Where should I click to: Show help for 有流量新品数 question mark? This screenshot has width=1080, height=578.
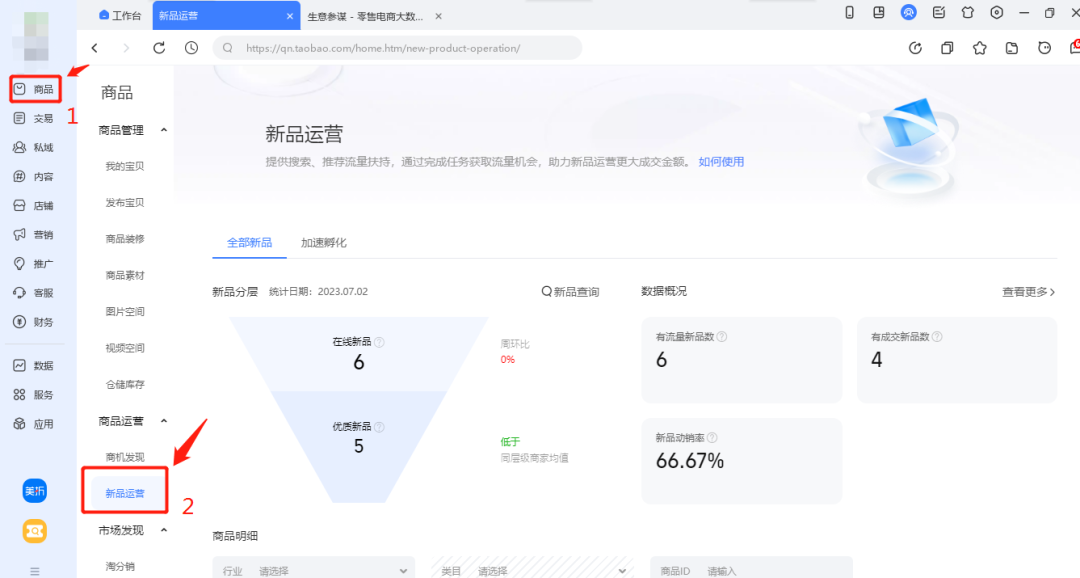(x=722, y=337)
